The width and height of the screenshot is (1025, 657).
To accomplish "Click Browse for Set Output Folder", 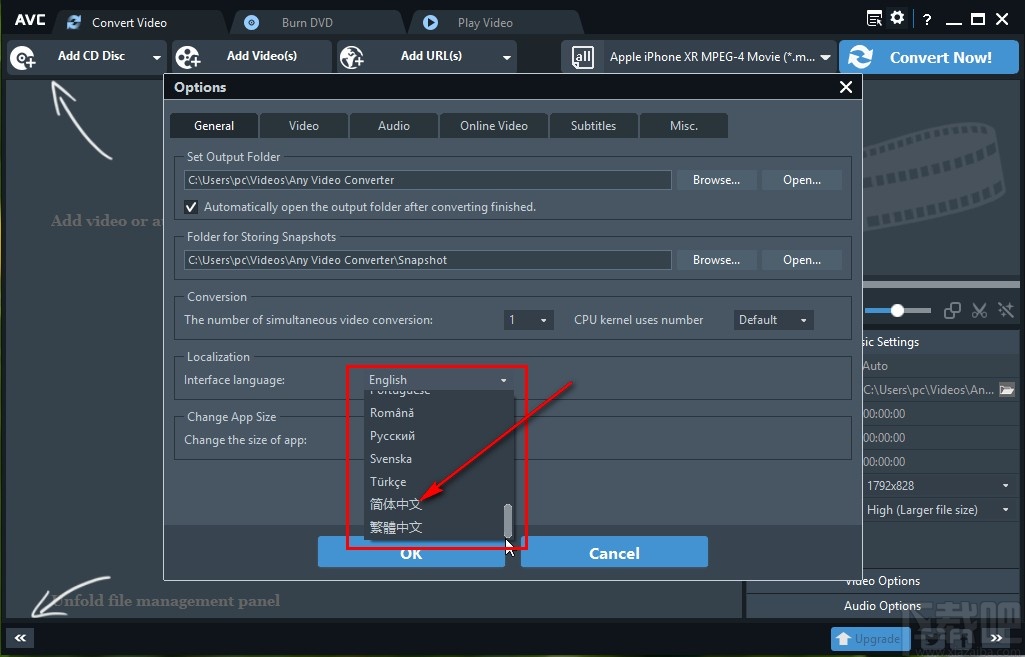I will [x=716, y=180].
